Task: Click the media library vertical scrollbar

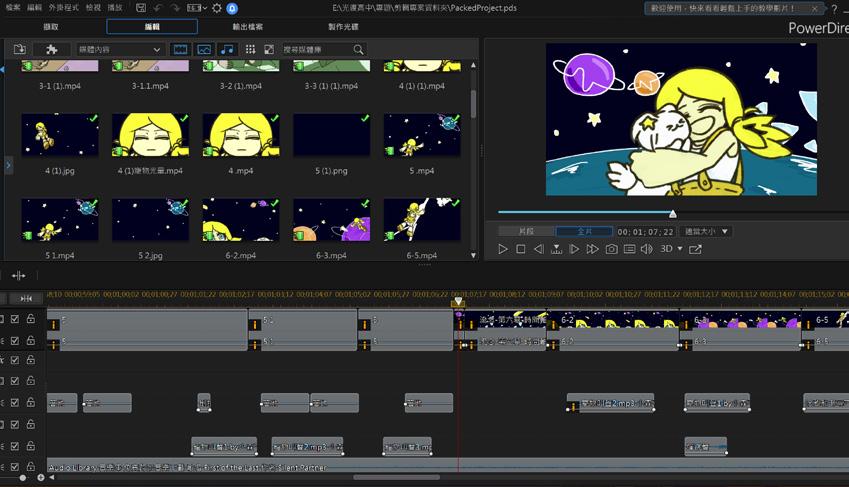Action: [474, 104]
